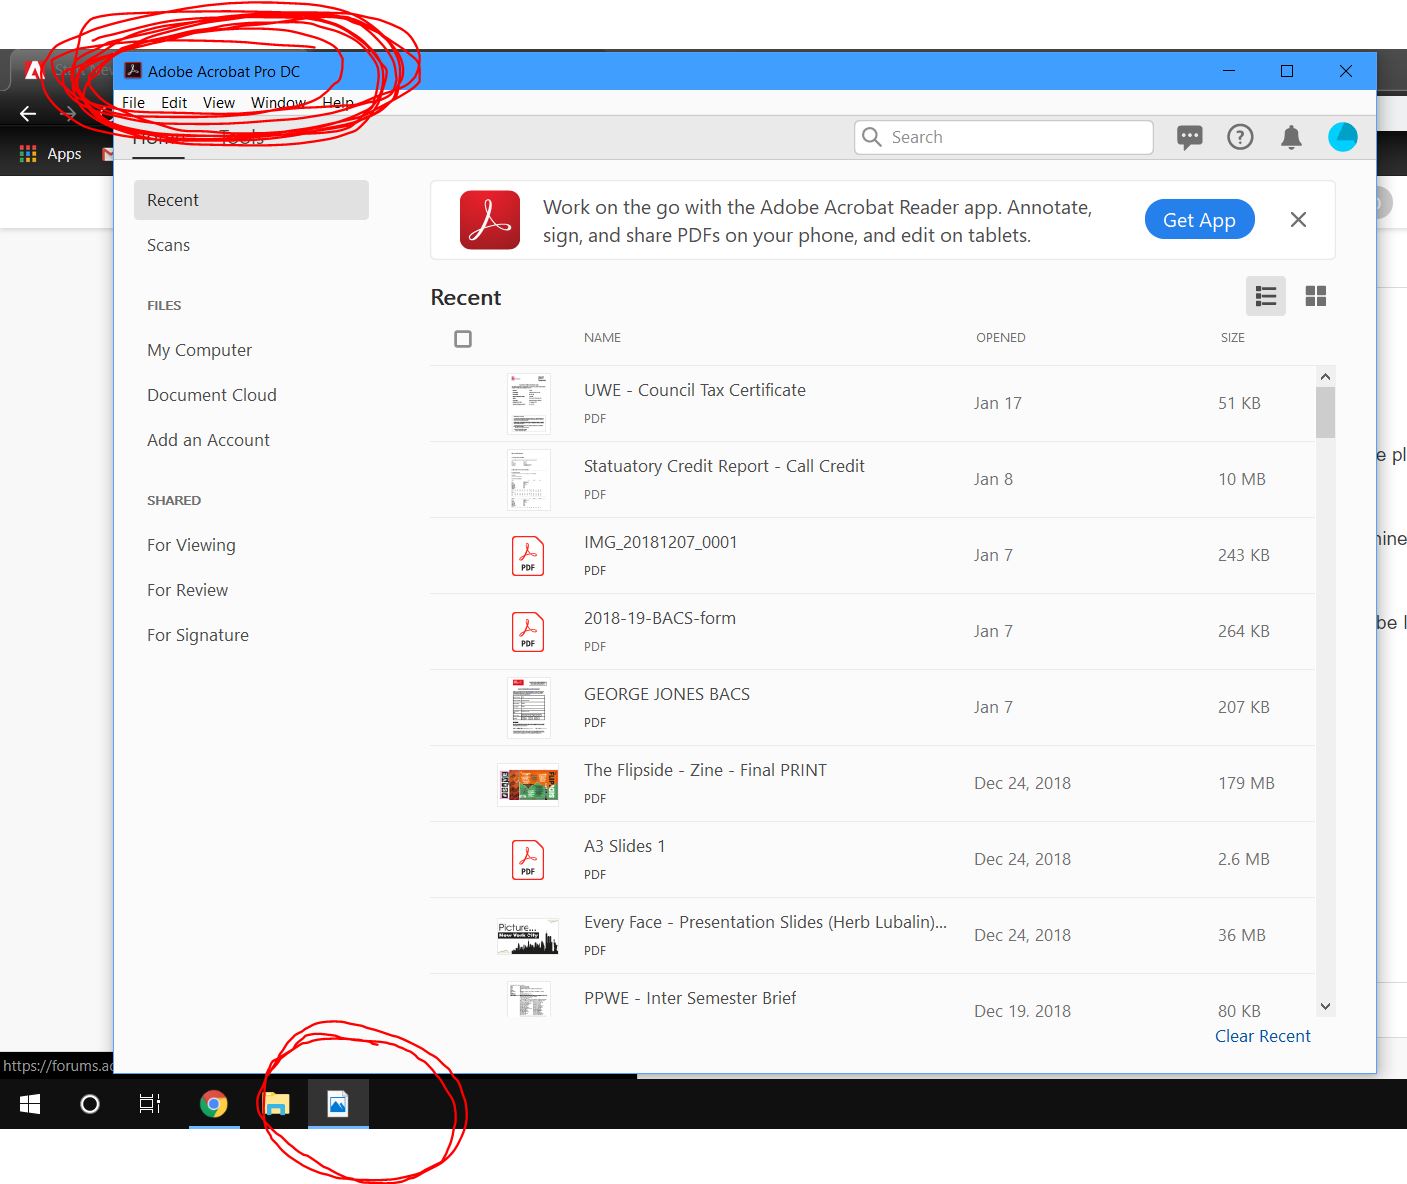This screenshot has height=1184, width=1407.
Task: Open the notifications bell icon
Action: [x=1291, y=137]
